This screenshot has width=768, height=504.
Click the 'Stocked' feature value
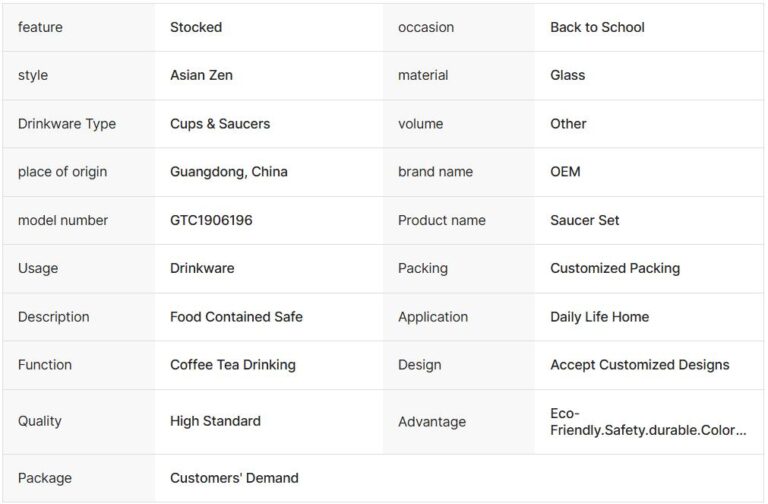[196, 27]
